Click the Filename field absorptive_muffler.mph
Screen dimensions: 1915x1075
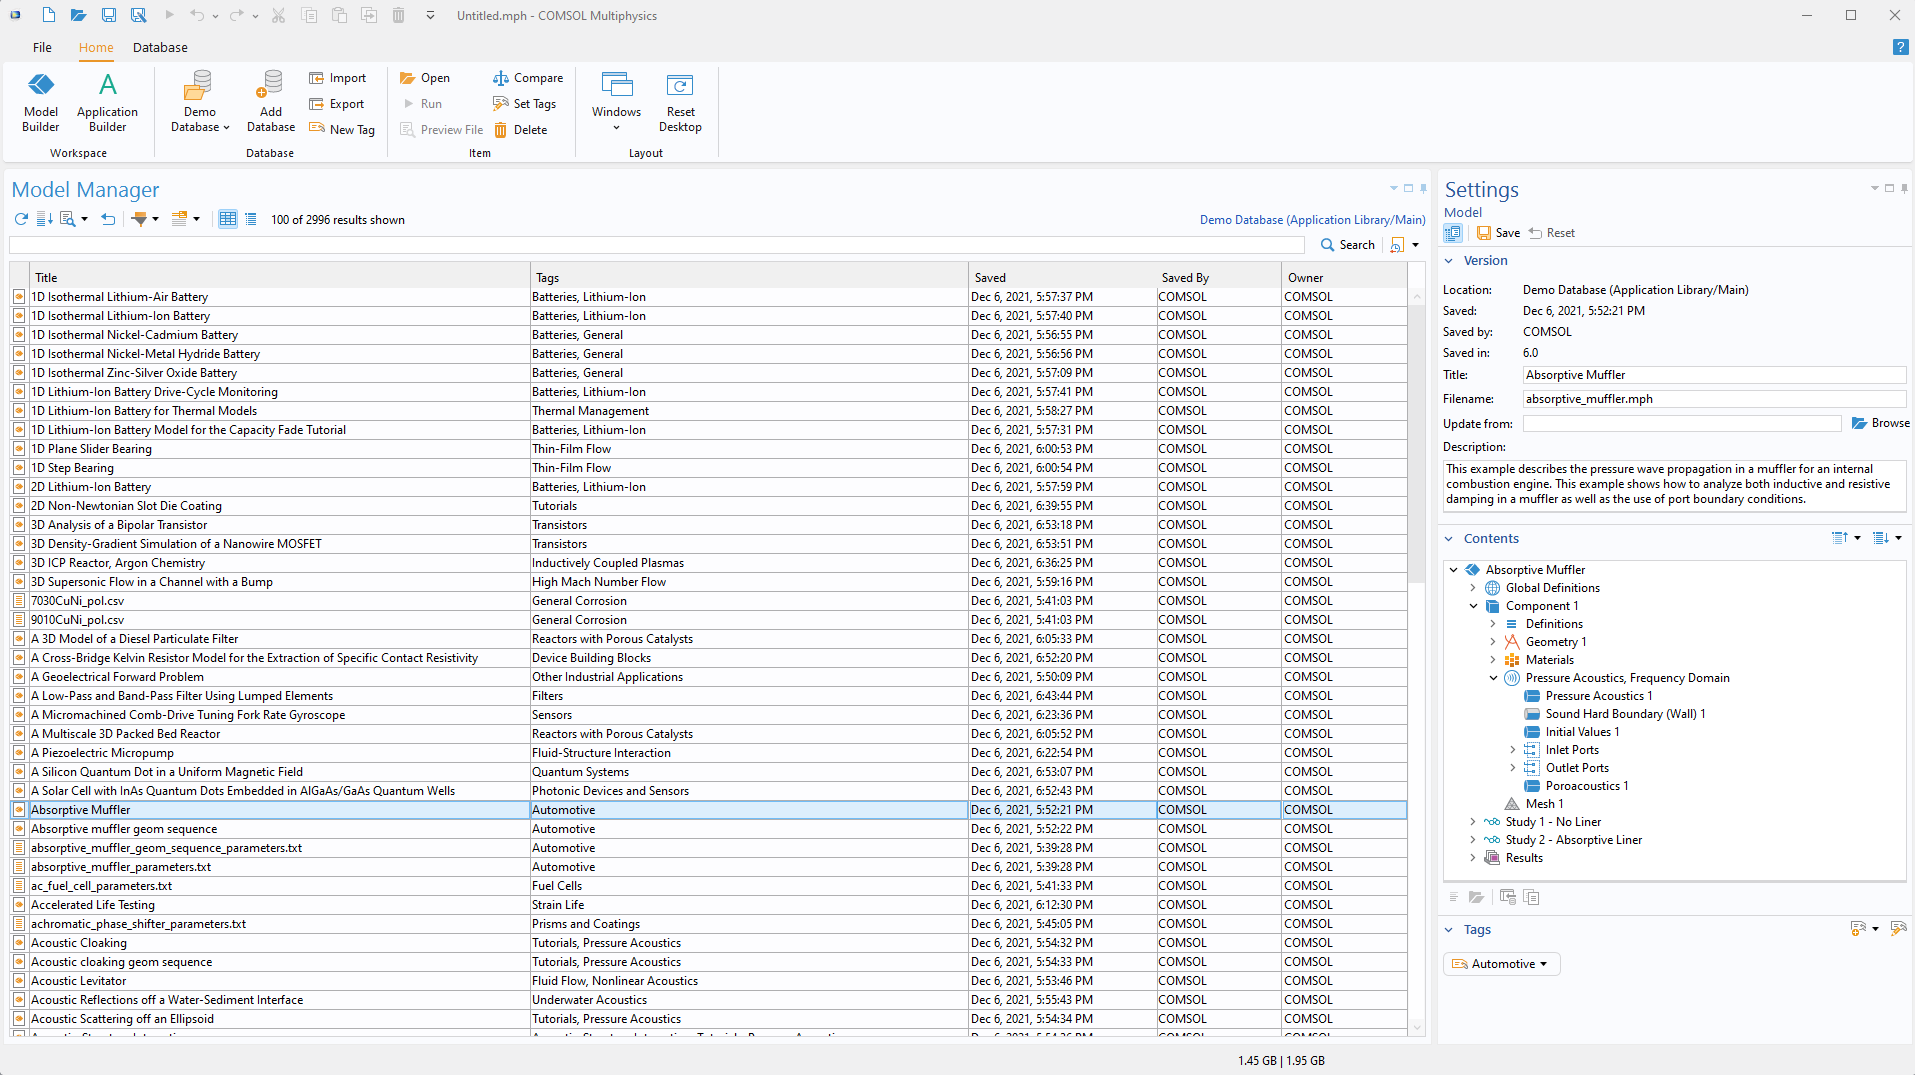1715,399
